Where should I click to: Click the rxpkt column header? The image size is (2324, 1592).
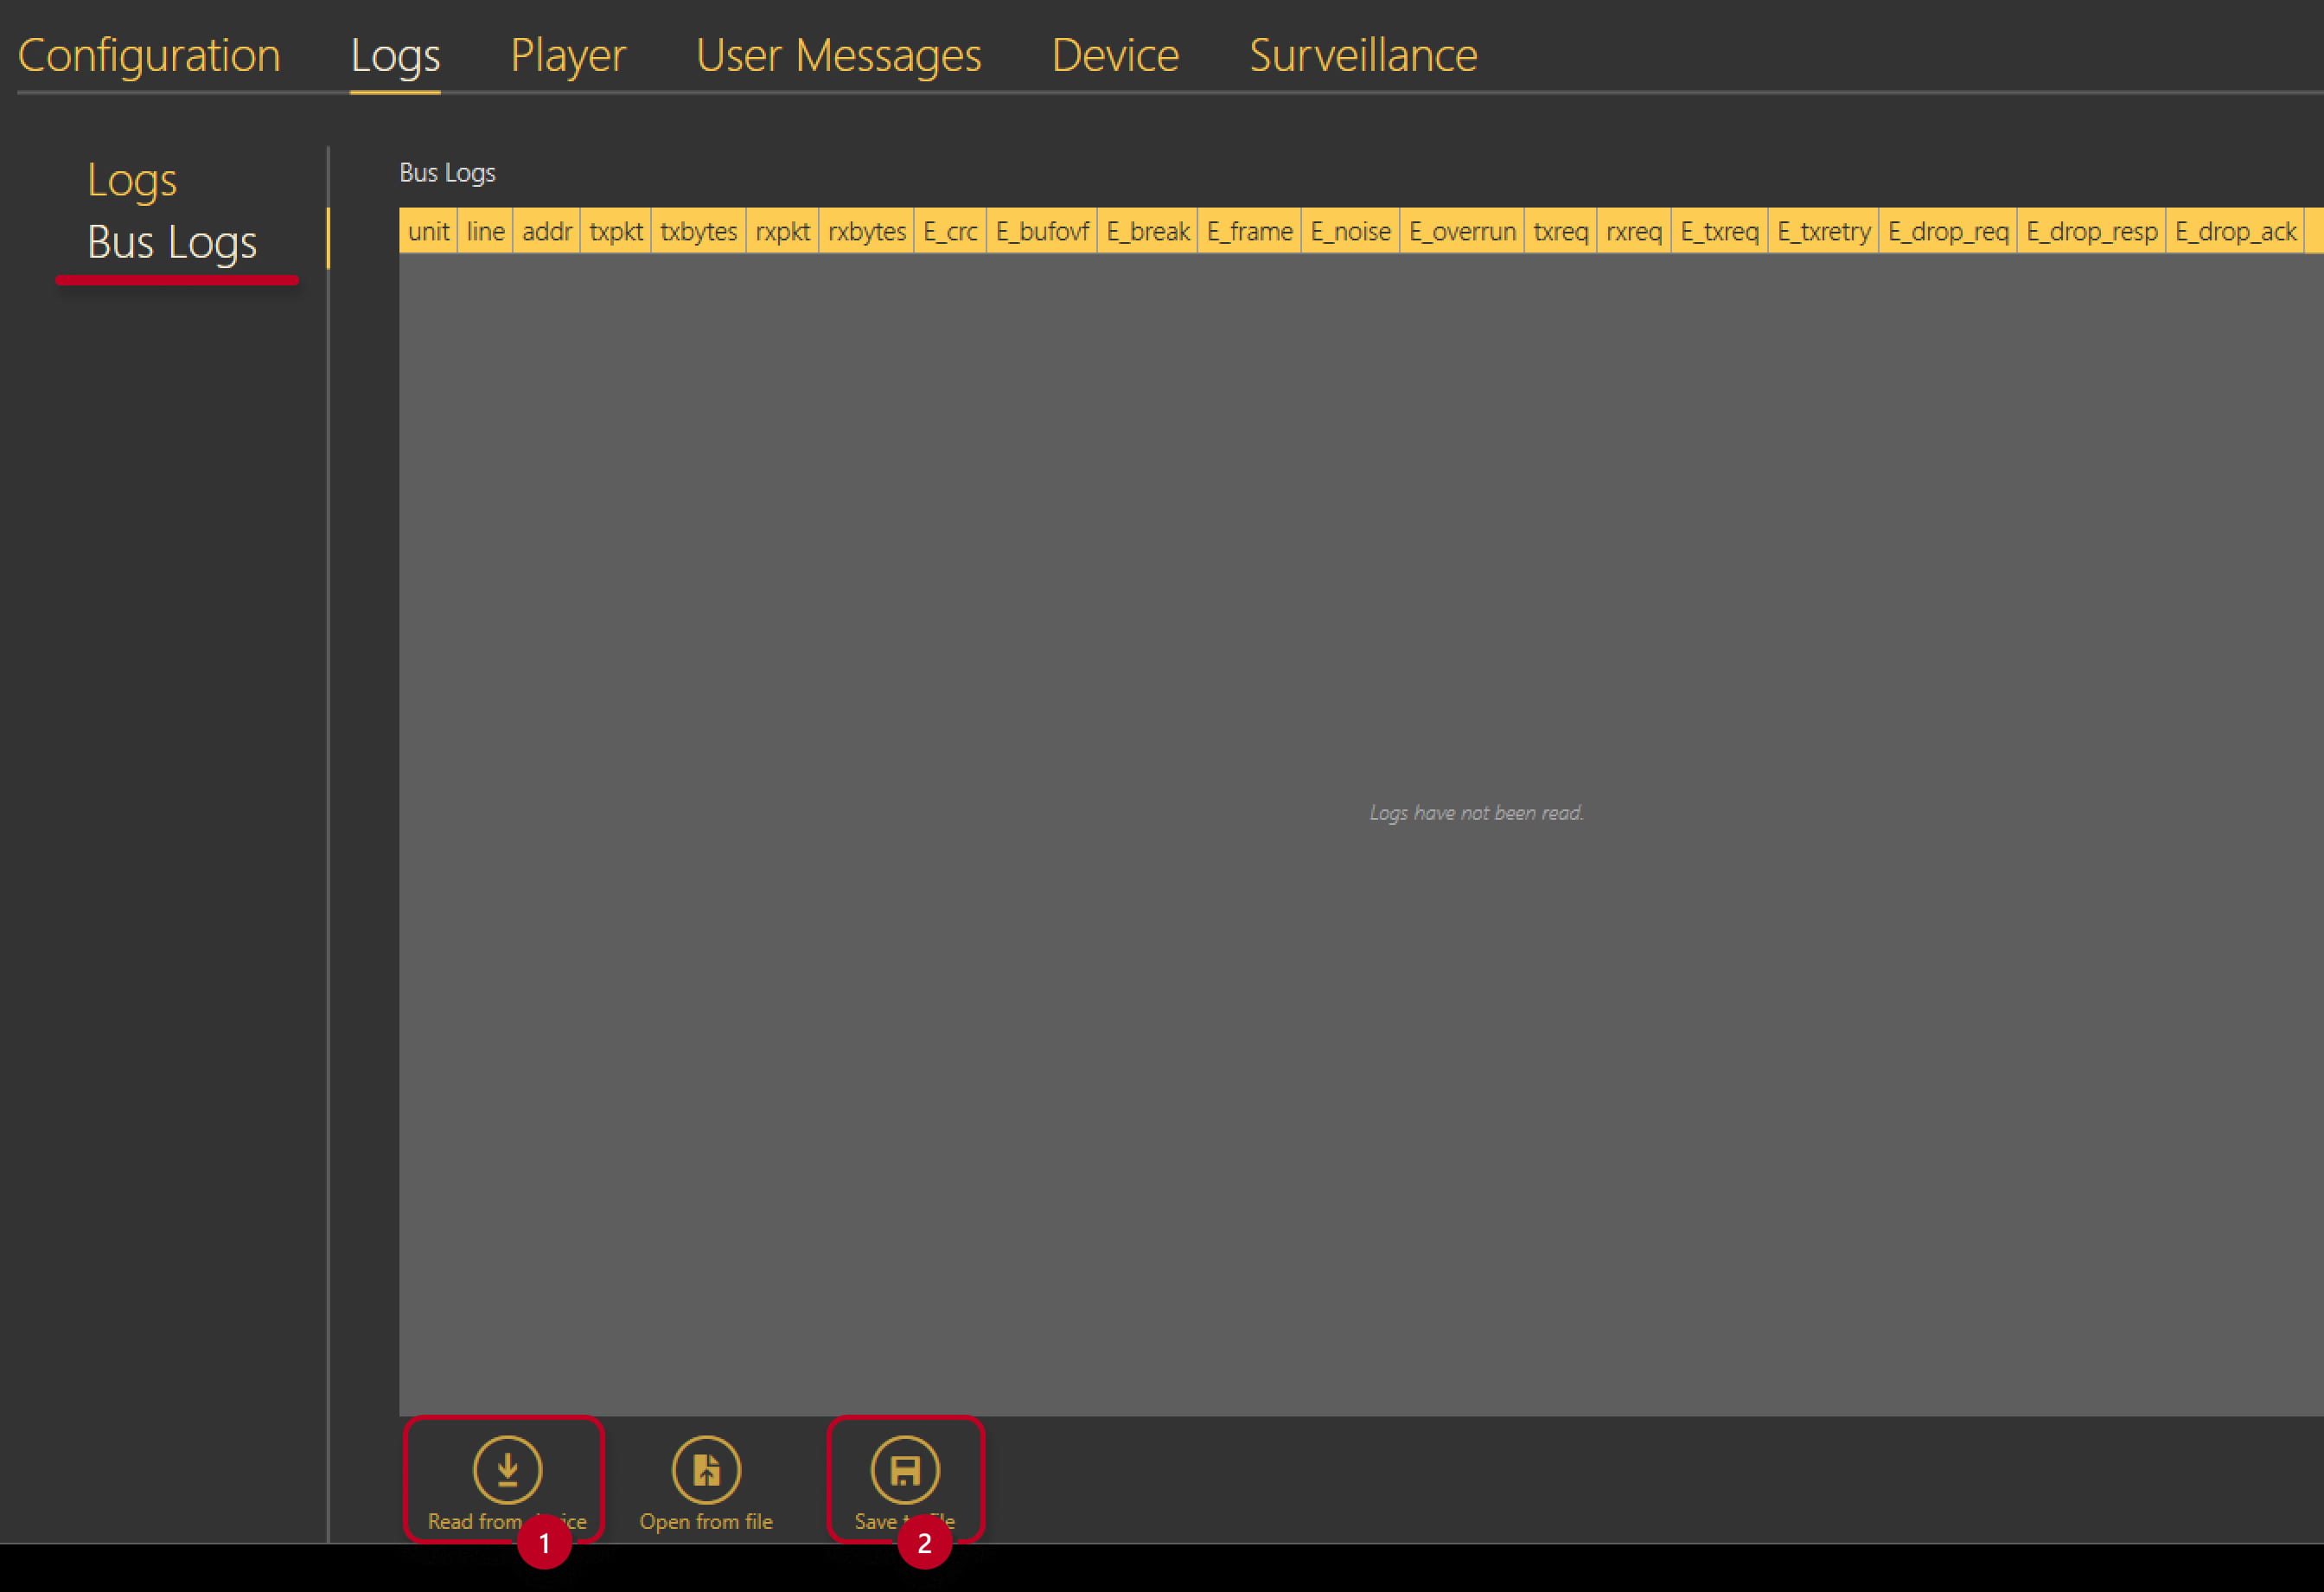click(x=782, y=231)
